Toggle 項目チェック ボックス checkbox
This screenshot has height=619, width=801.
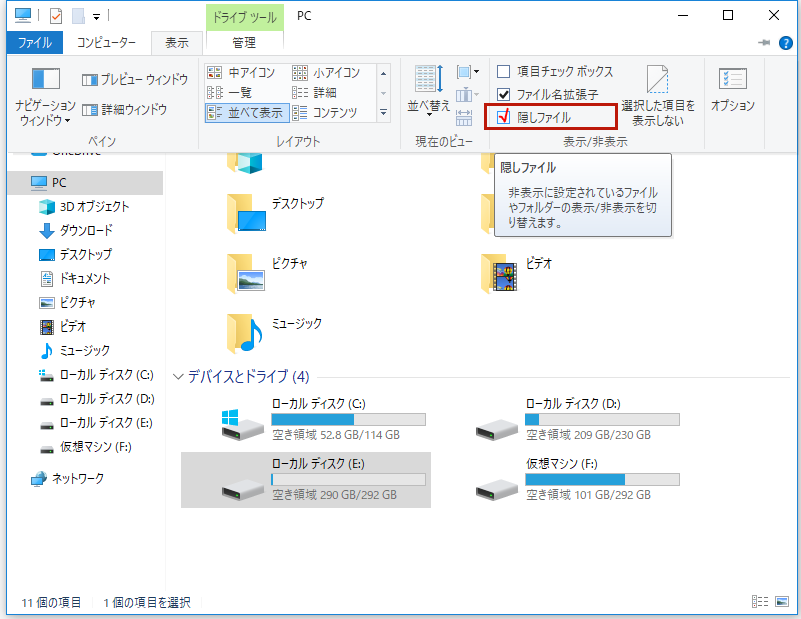click(x=504, y=72)
